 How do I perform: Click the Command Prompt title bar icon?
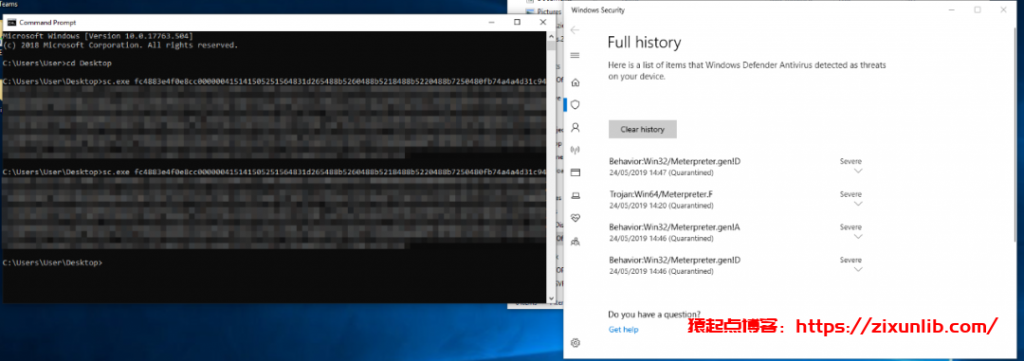click(11, 22)
